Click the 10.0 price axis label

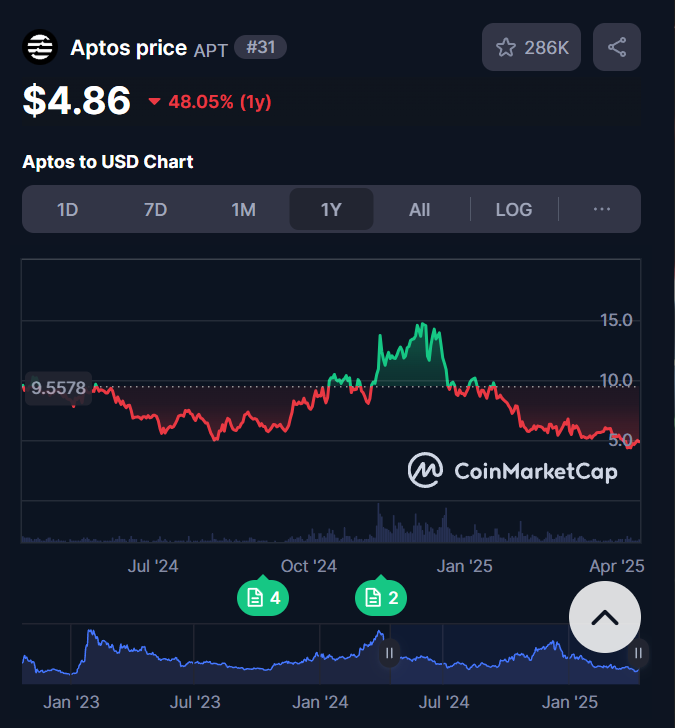[616, 381]
